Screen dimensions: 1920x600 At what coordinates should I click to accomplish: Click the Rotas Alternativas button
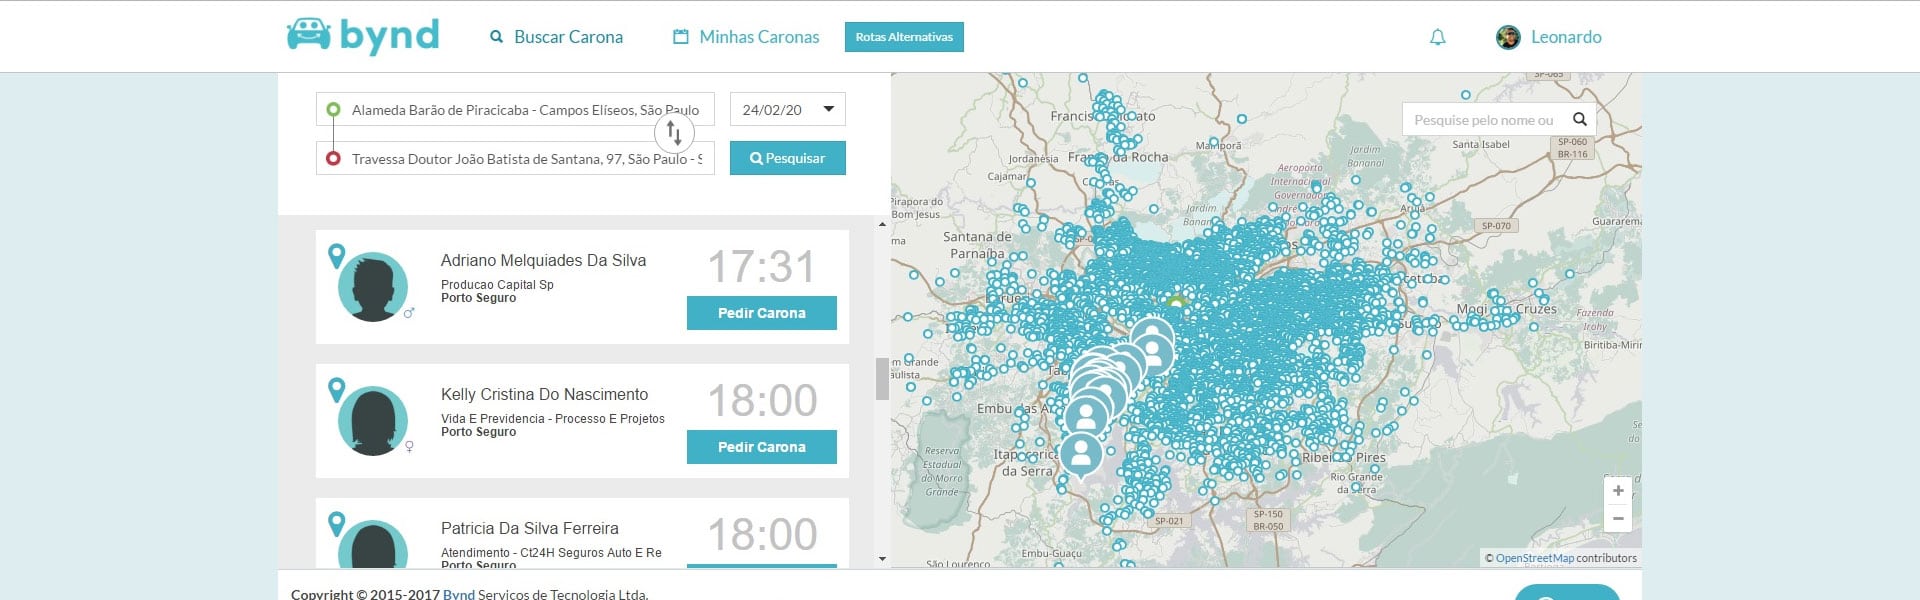pyautogui.click(x=904, y=37)
